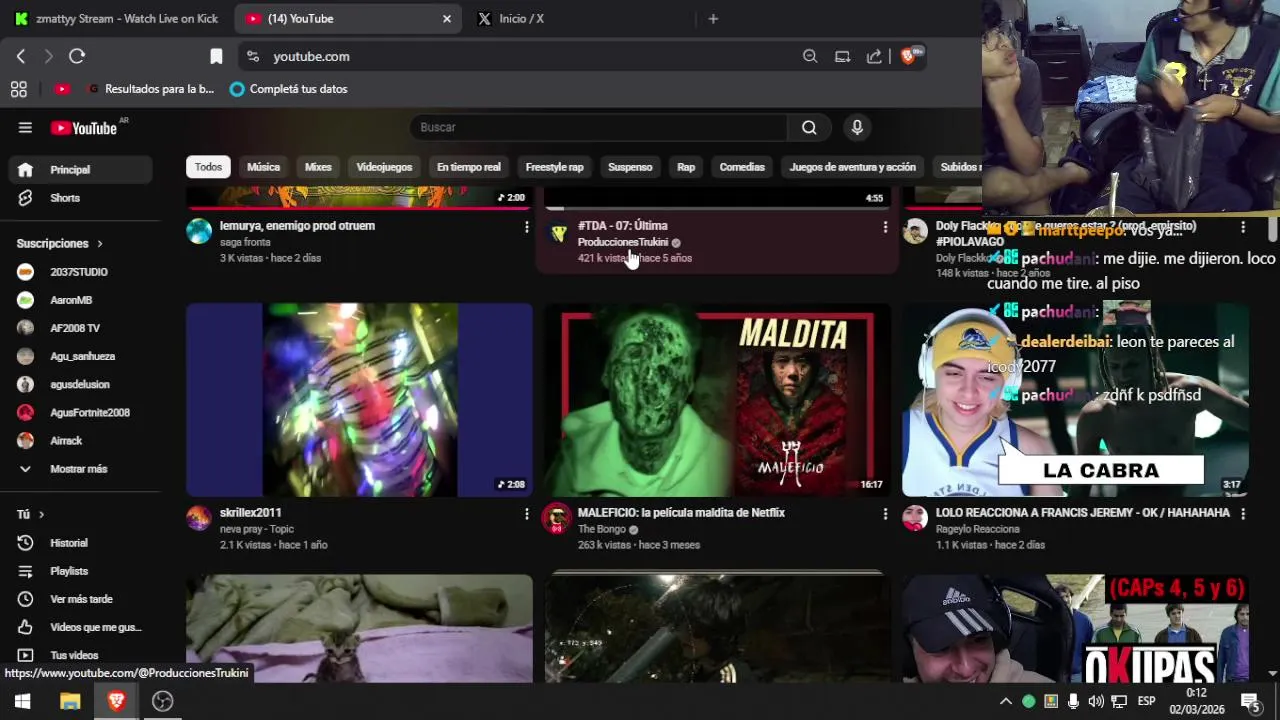Expand Mostrar más subscriptions
The width and height of the screenshot is (1280, 720).
pyautogui.click(x=80, y=469)
